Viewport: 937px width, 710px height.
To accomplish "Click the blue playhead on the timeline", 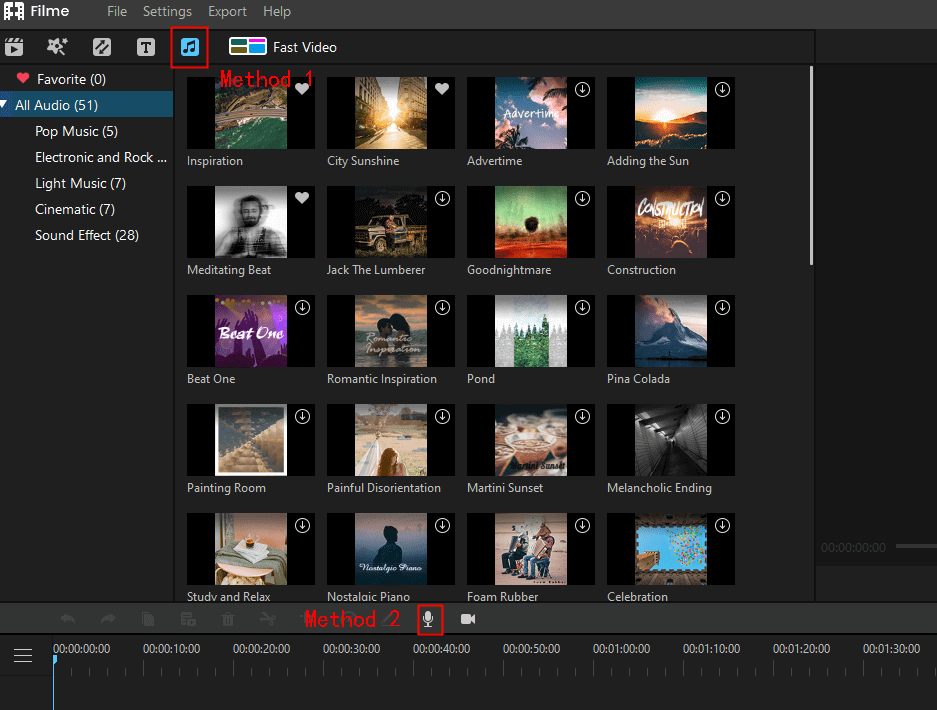I will (54, 660).
